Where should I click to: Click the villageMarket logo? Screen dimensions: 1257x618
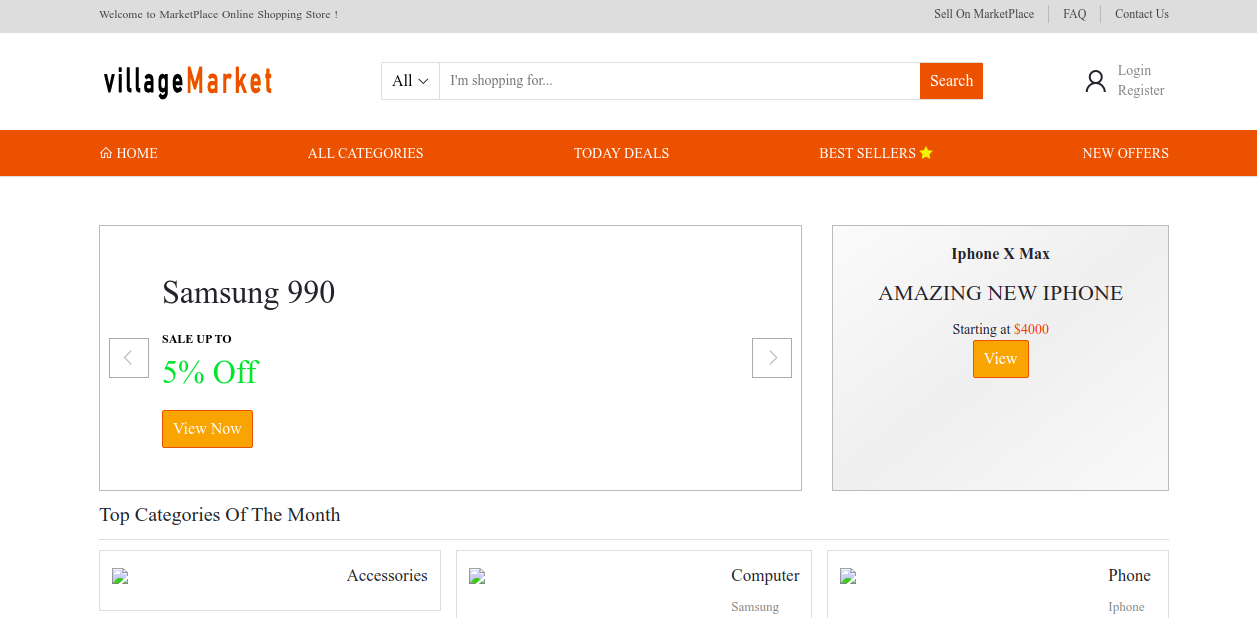(x=188, y=81)
